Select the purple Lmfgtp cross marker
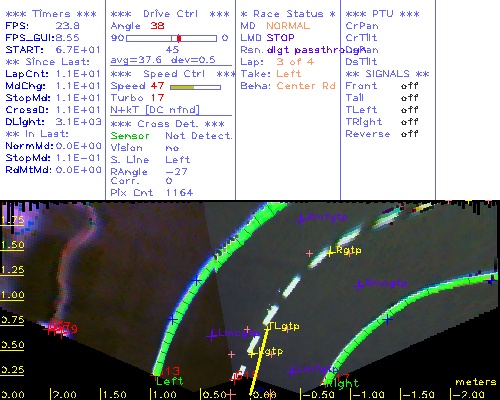500x400 pixels. [x=292, y=371]
